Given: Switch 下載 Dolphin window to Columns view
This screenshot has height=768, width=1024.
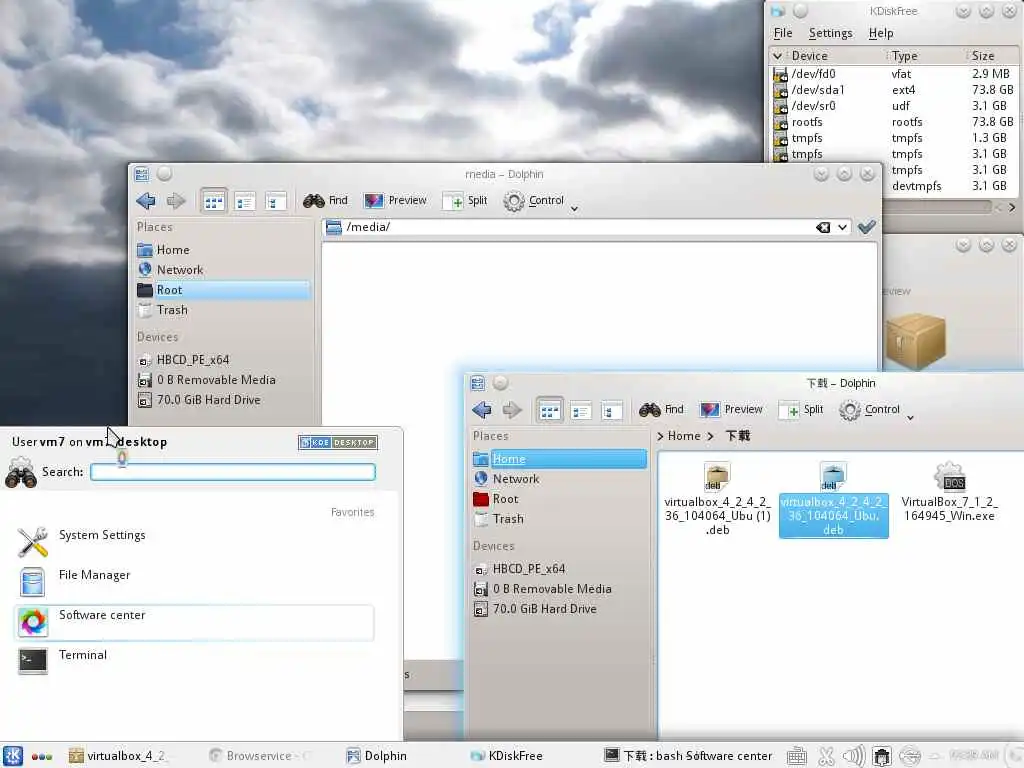Looking at the screenshot, I should pyautogui.click(x=611, y=411).
